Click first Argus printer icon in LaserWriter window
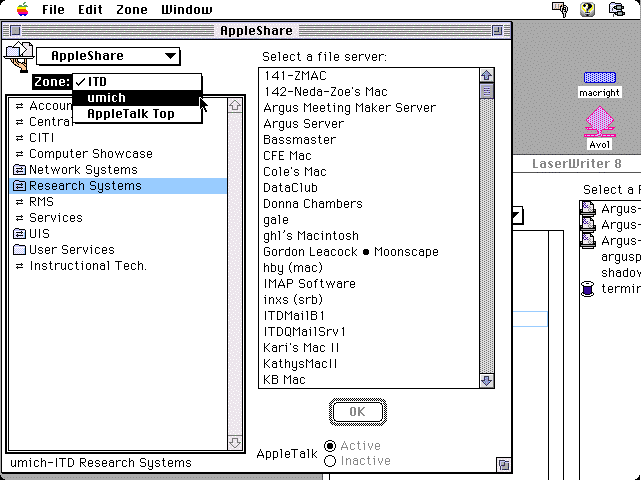 588,208
